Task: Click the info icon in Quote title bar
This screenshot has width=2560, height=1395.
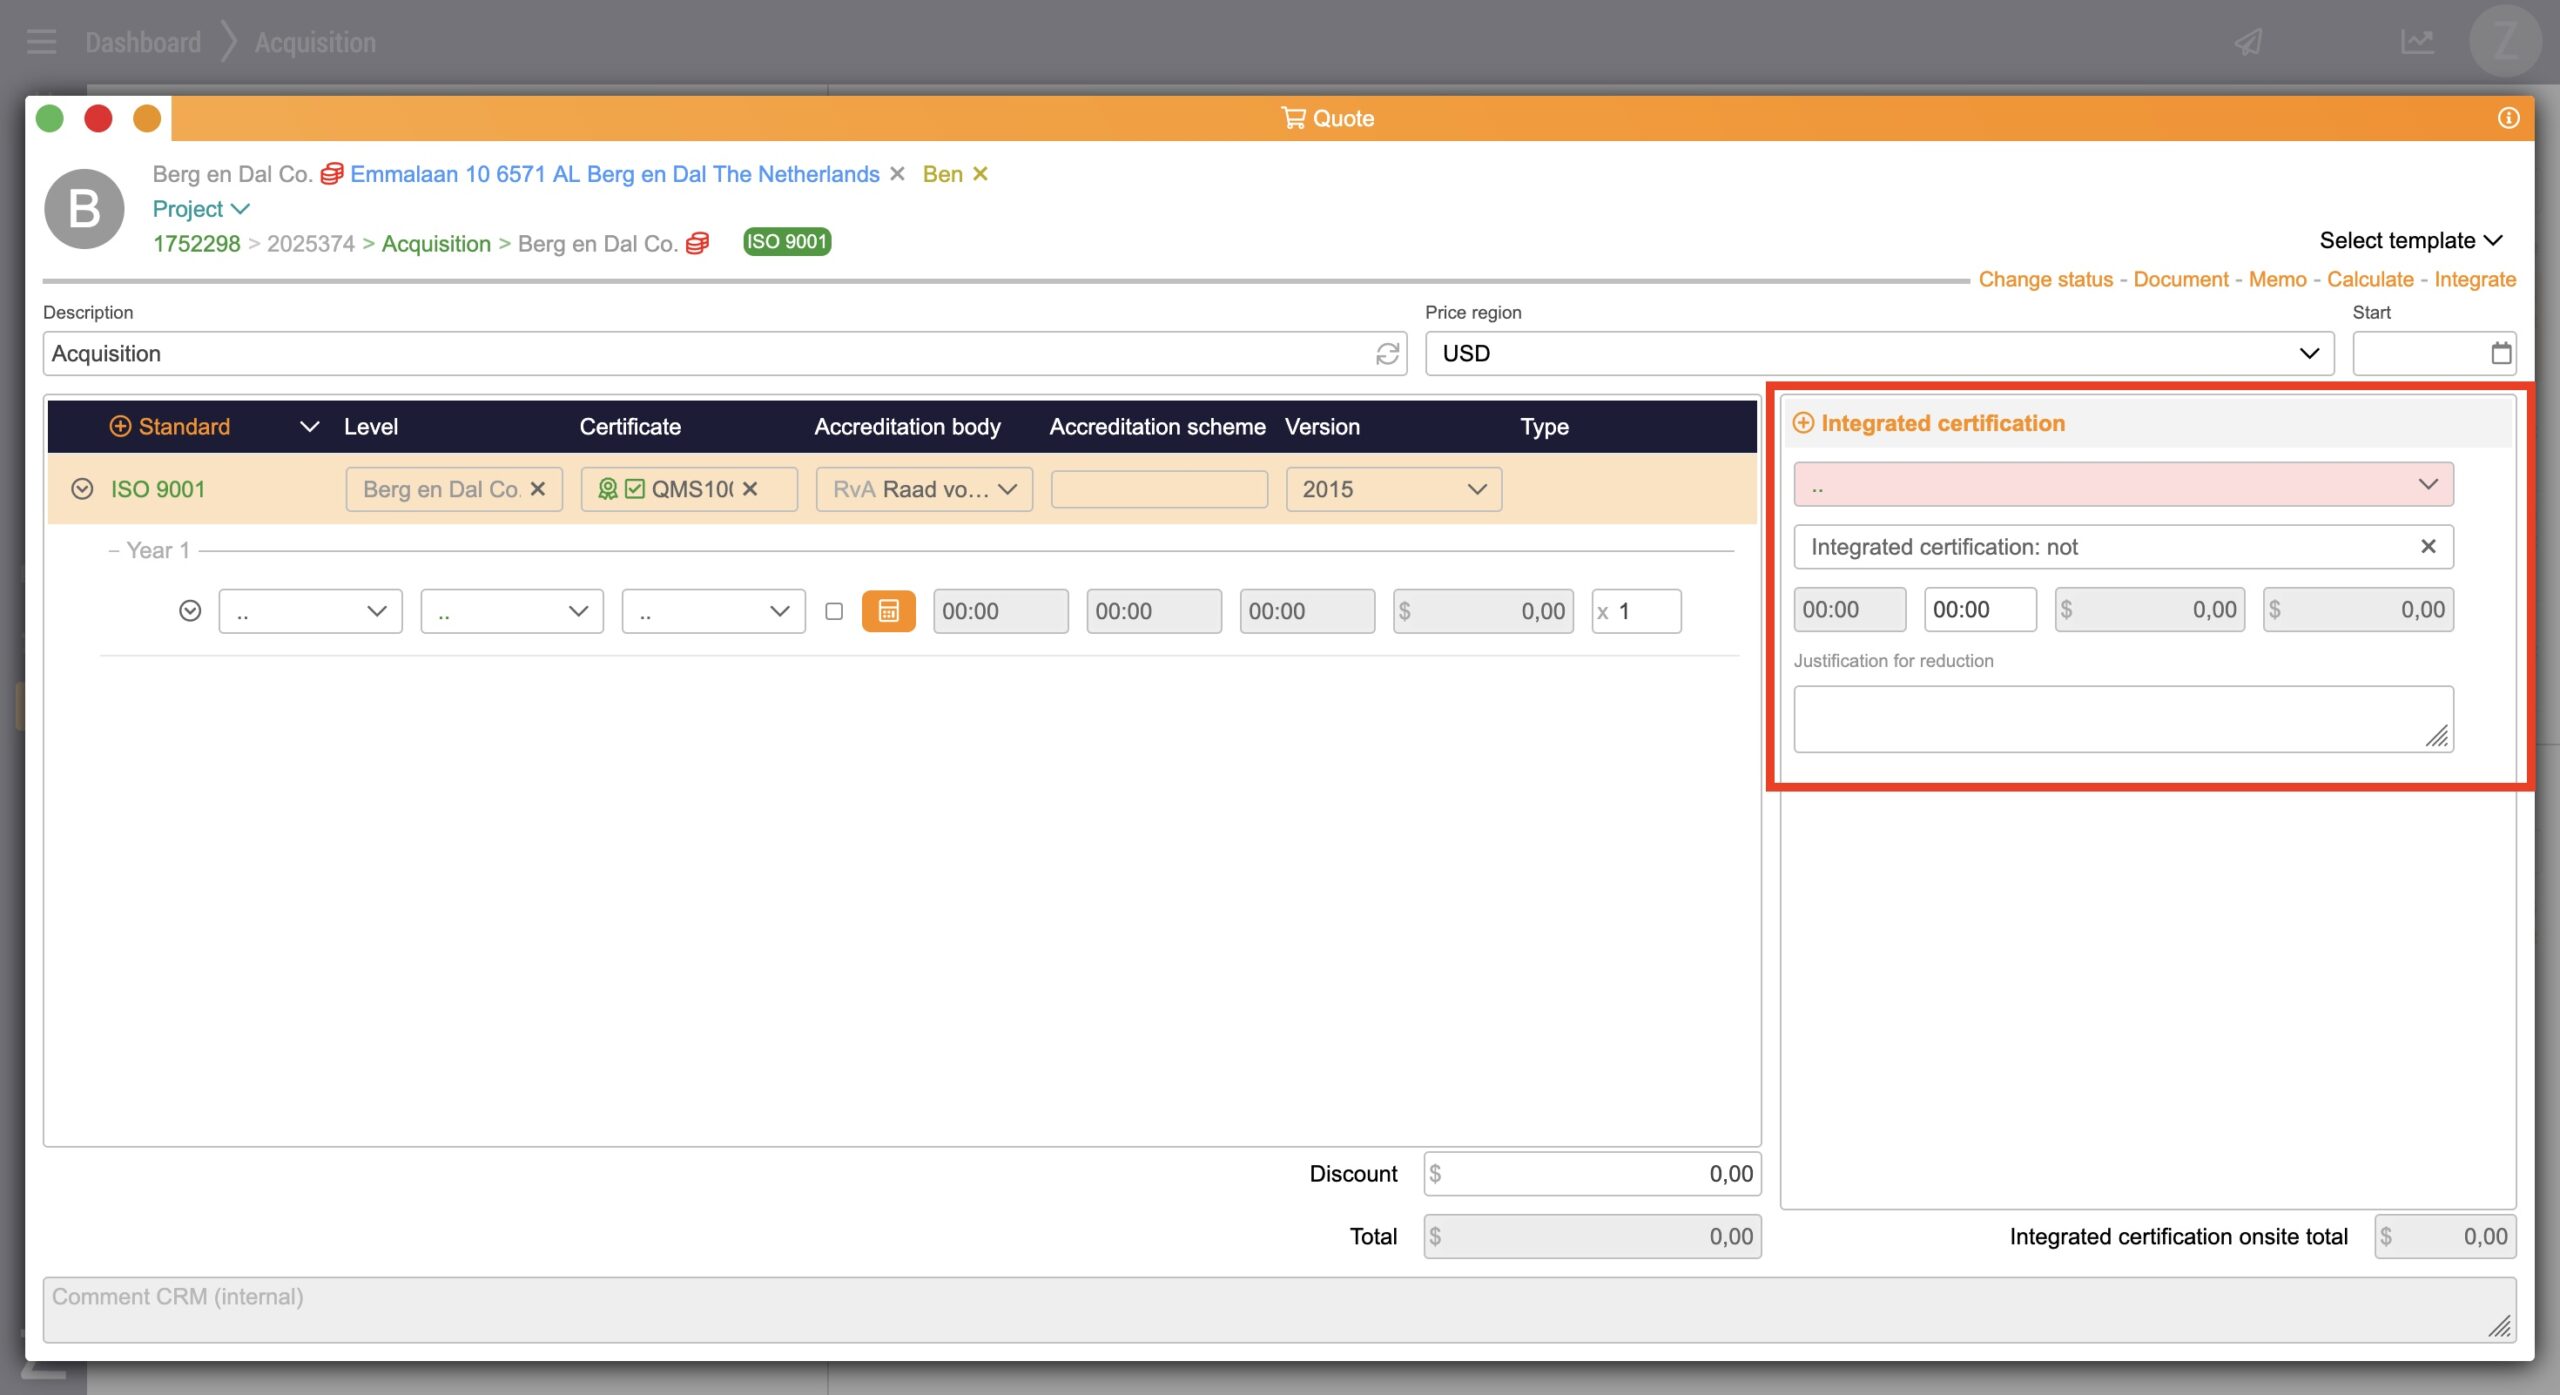Action: pyautogui.click(x=2508, y=118)
